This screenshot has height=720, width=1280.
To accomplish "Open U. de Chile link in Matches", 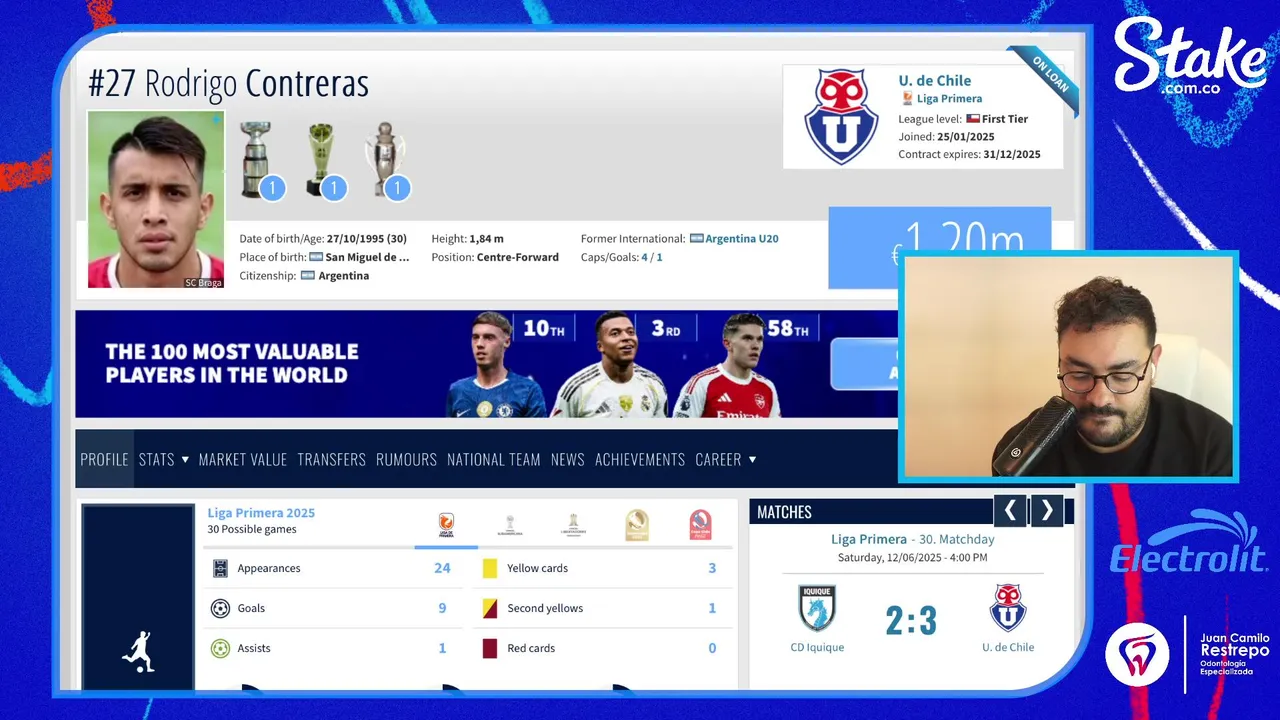I will 1008,648.
